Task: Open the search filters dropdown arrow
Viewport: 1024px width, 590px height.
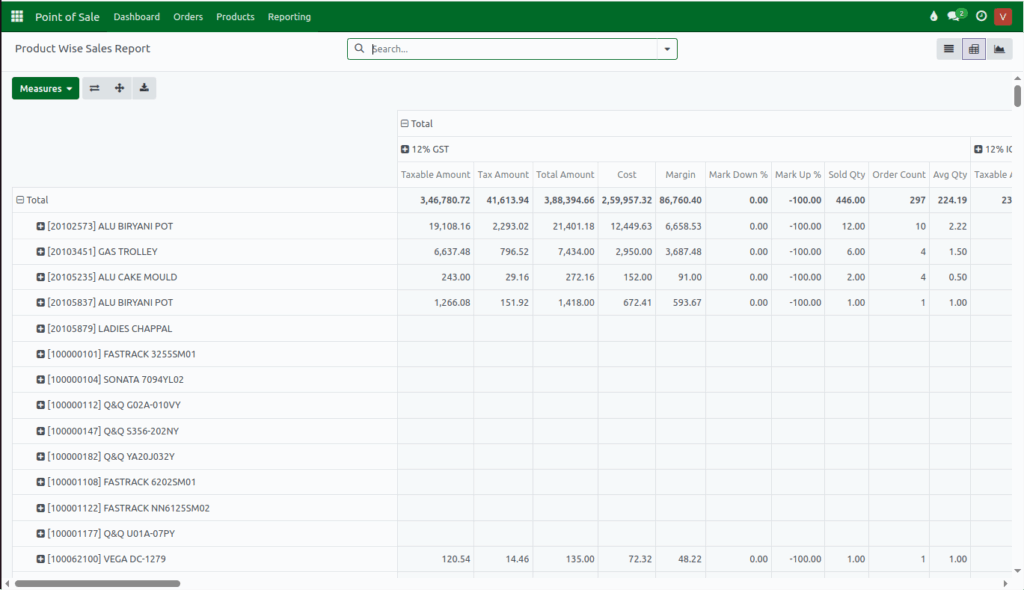Action: 666,48
